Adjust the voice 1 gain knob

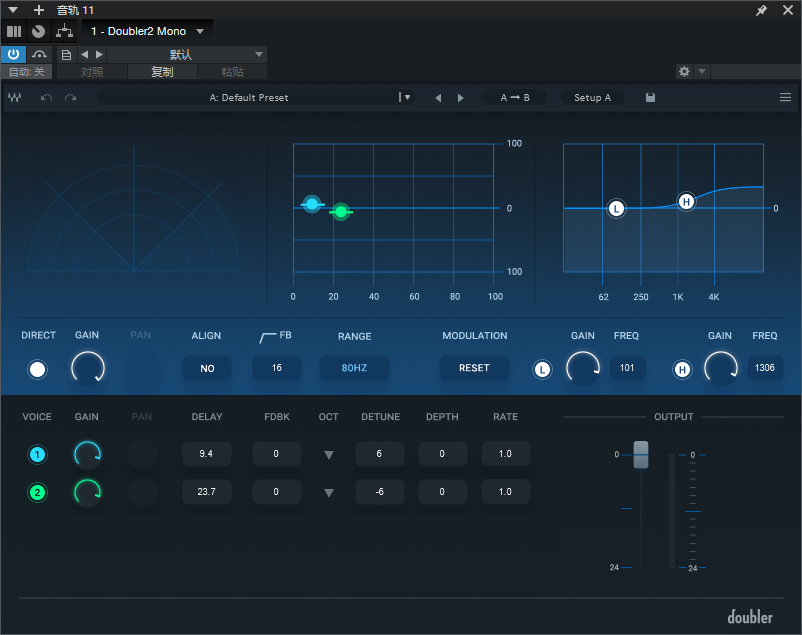point(87,454)
